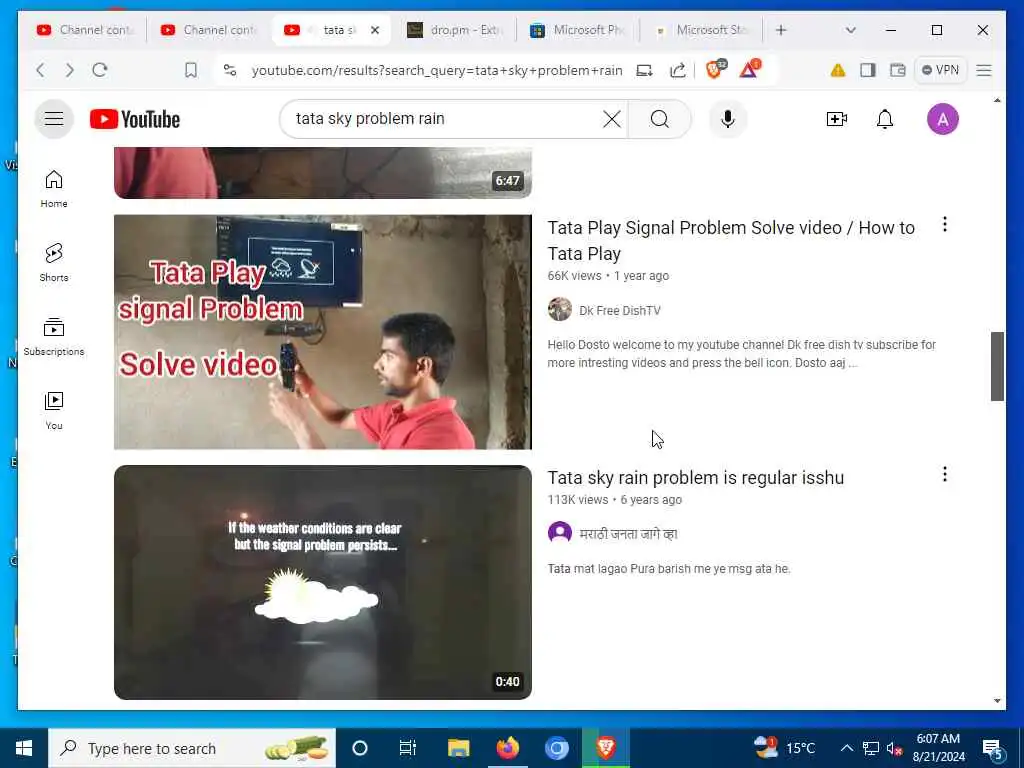Go back with the browser back arrow
Image resolution: width=1024 pixels, height=768 pixels.
pos(40,70)
